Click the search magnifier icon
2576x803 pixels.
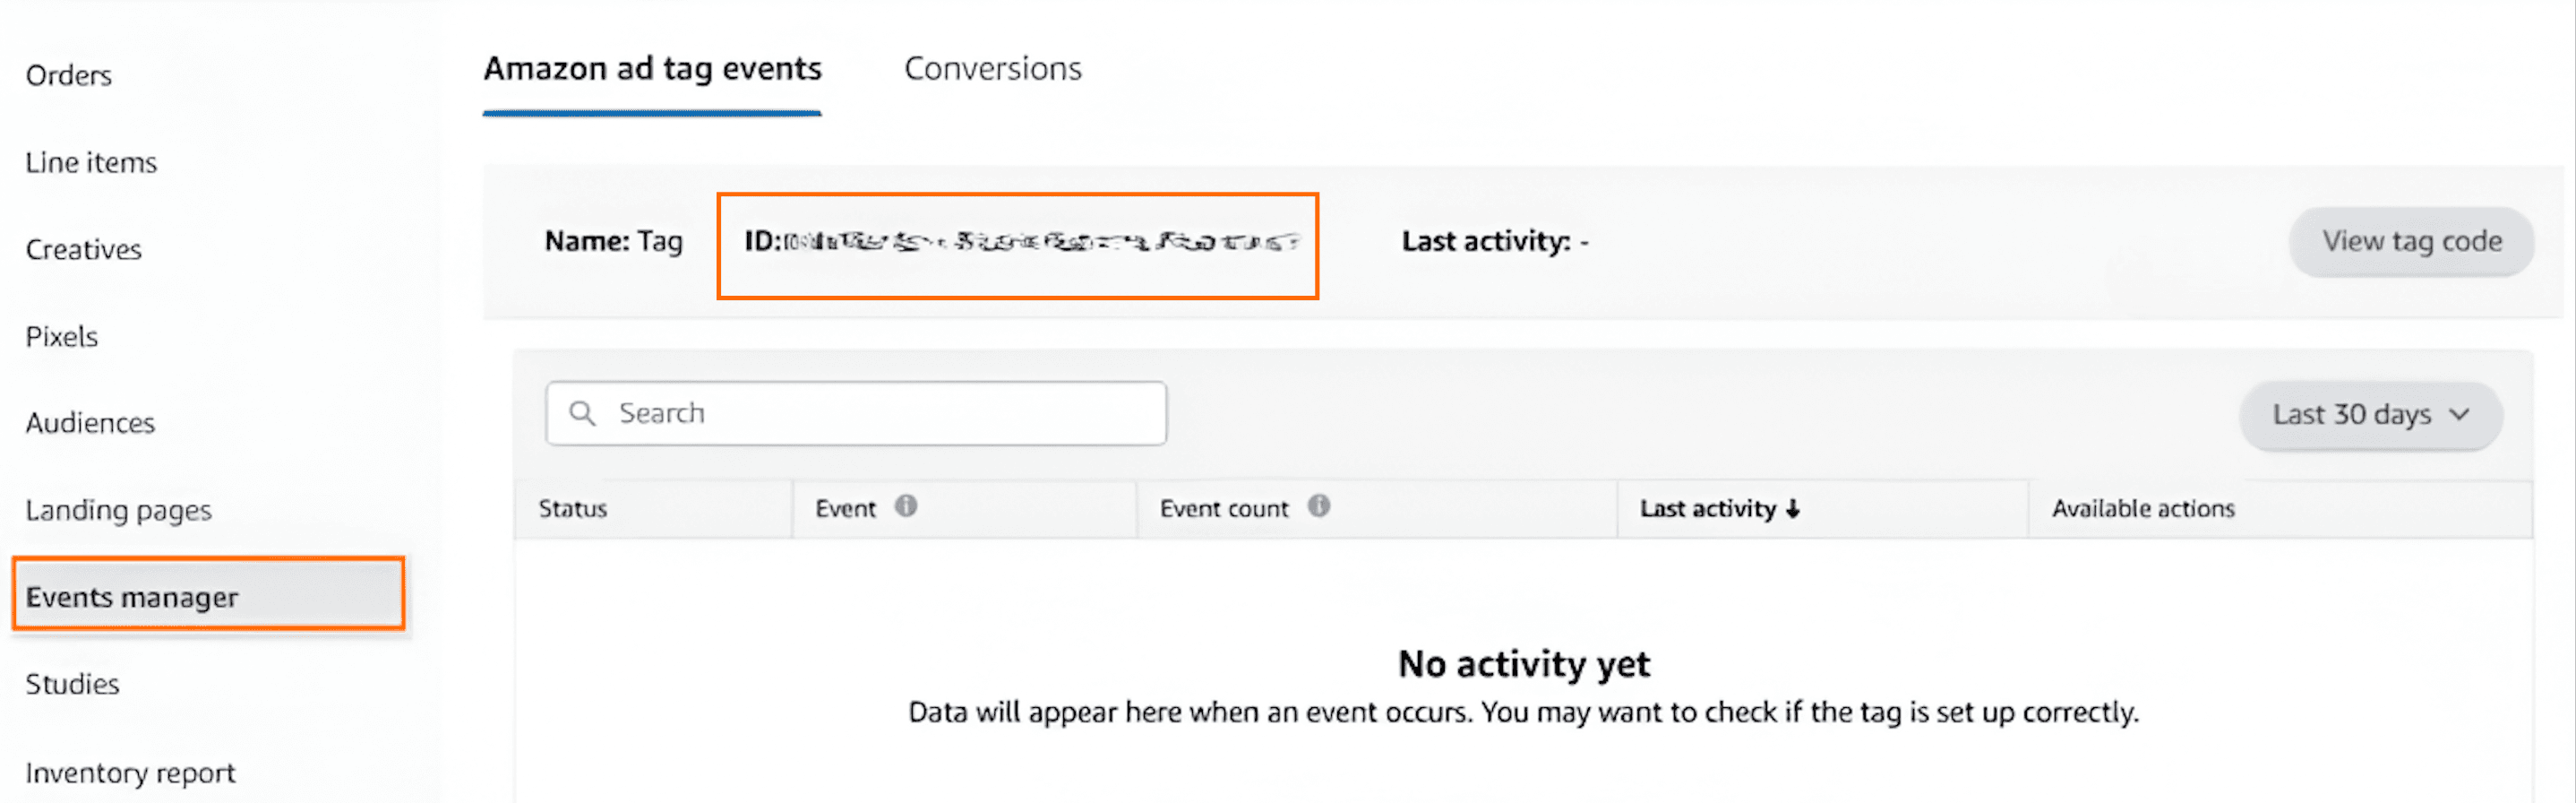tap(582, 413)
